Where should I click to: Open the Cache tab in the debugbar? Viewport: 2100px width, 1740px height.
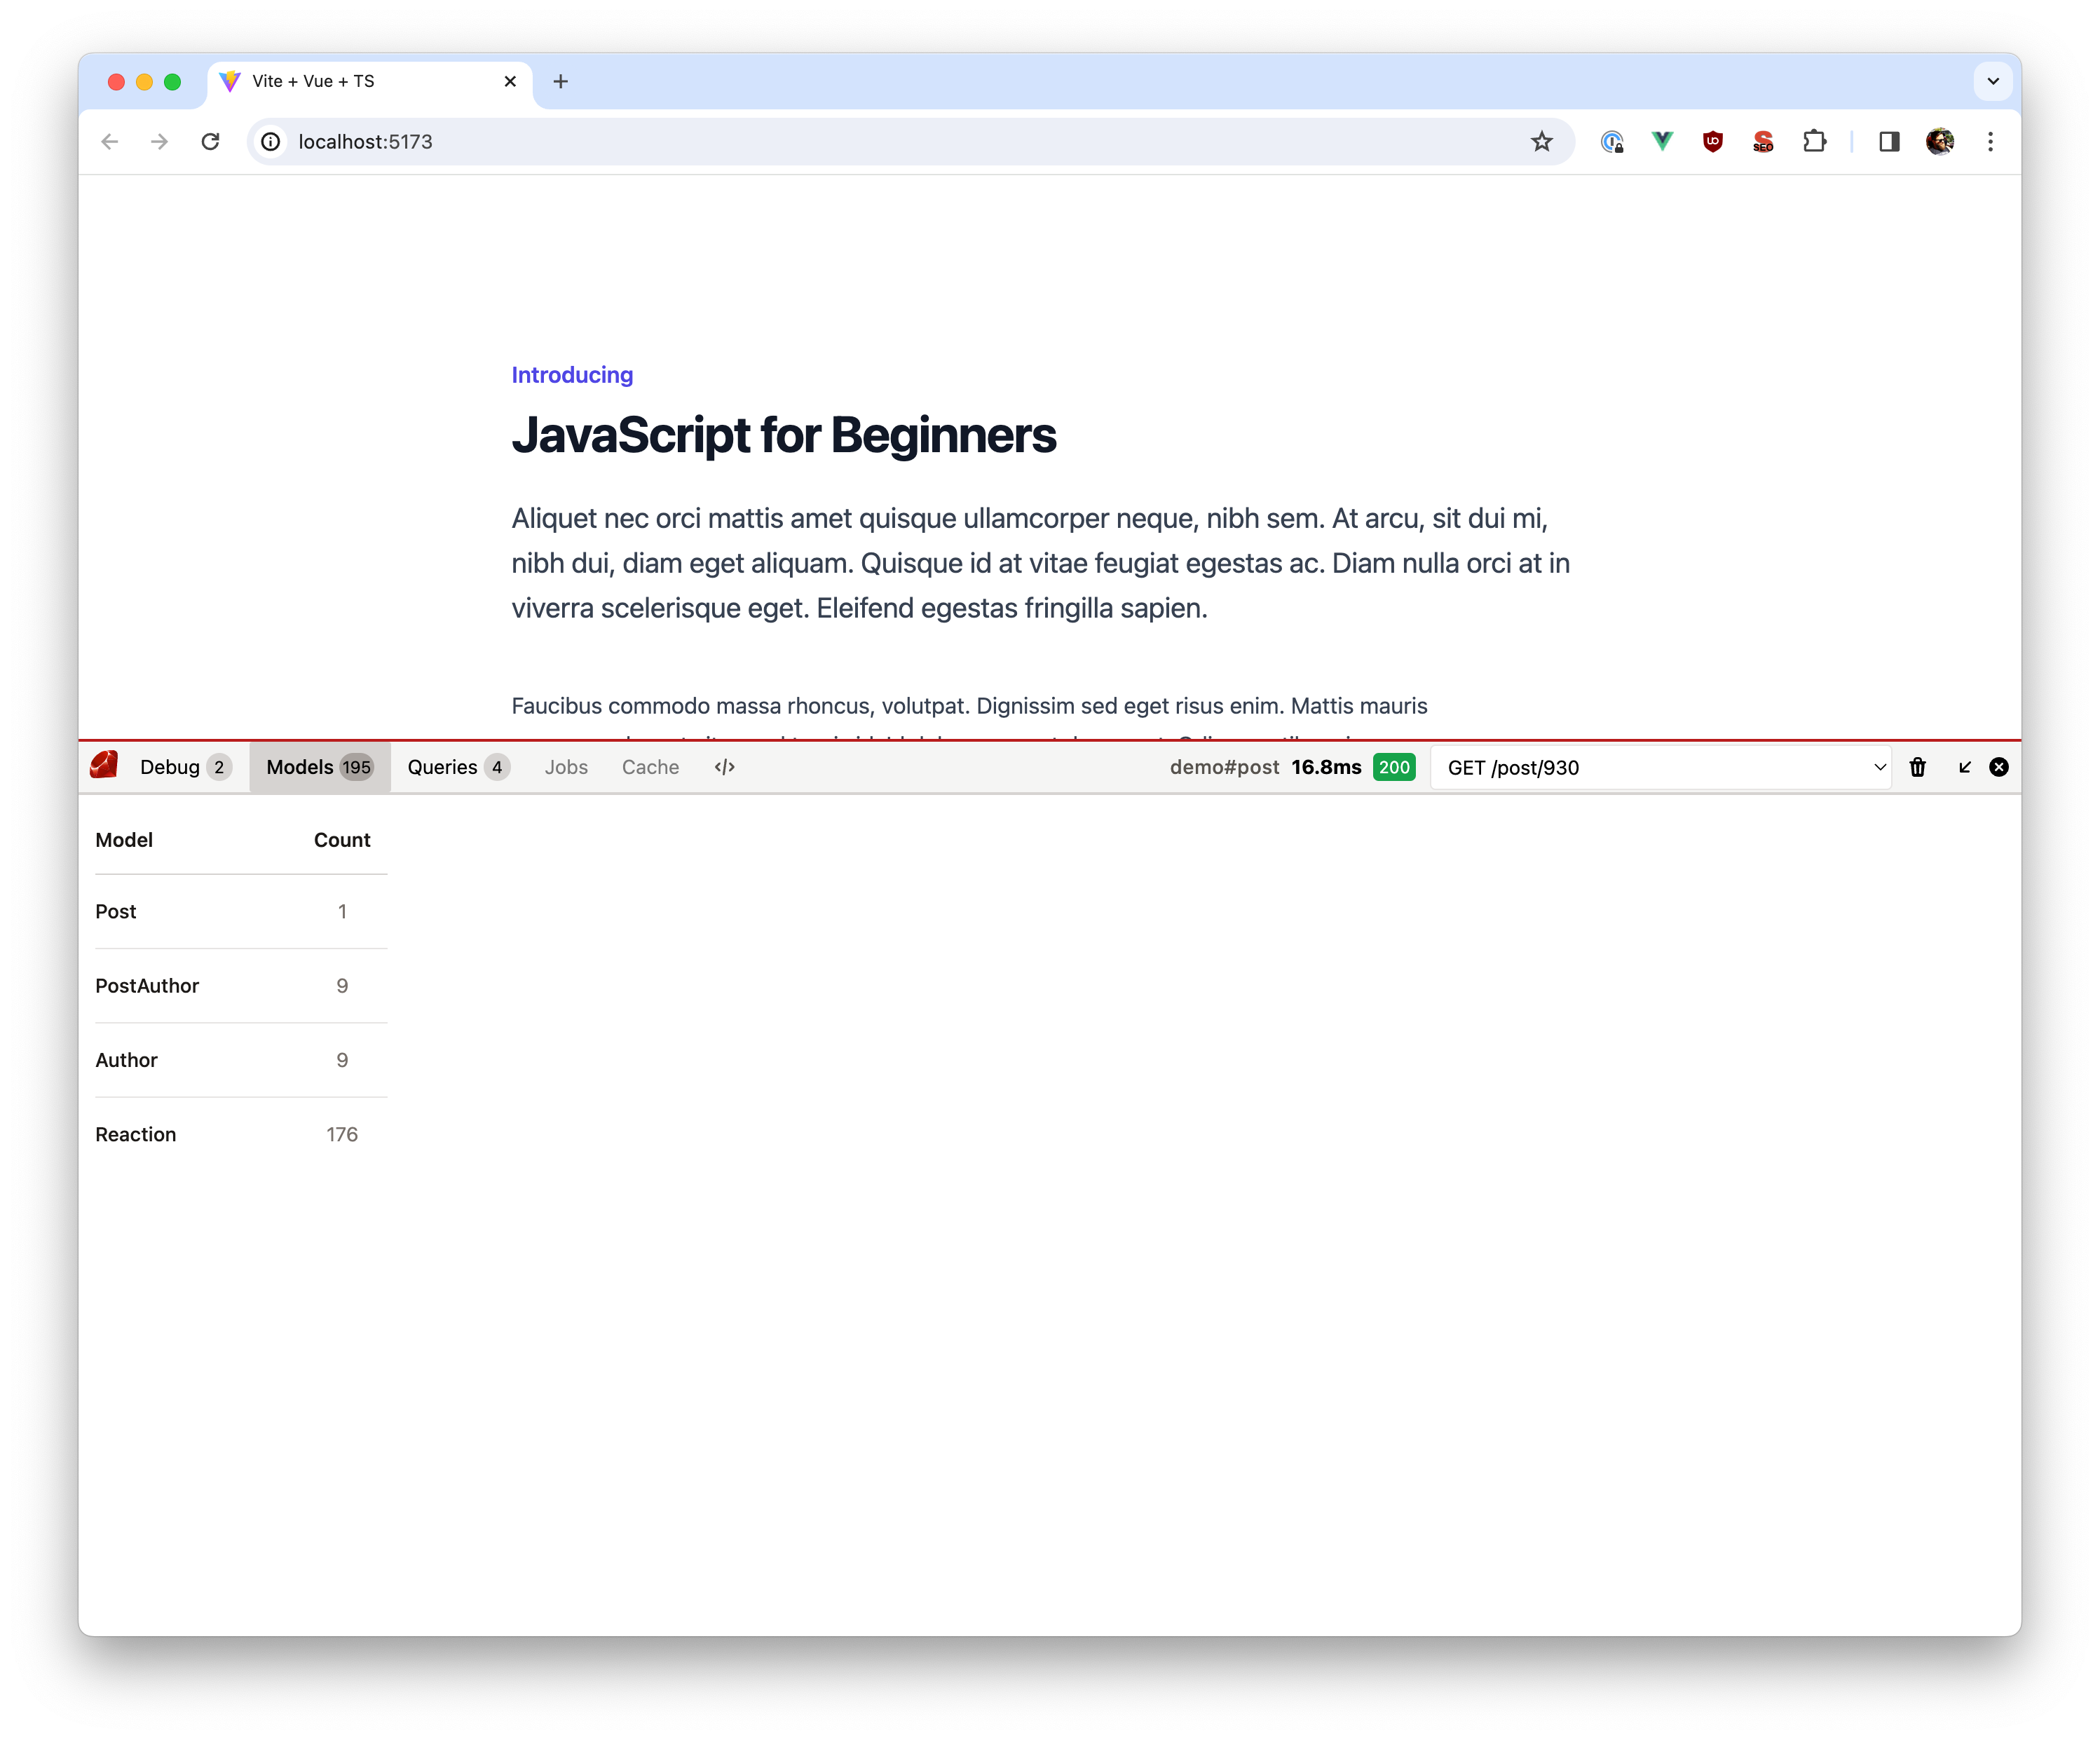[x=650, y=767]
